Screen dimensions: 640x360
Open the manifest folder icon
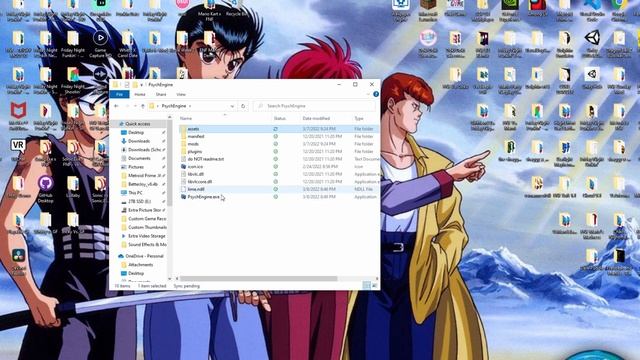click(x=183, y=136)
